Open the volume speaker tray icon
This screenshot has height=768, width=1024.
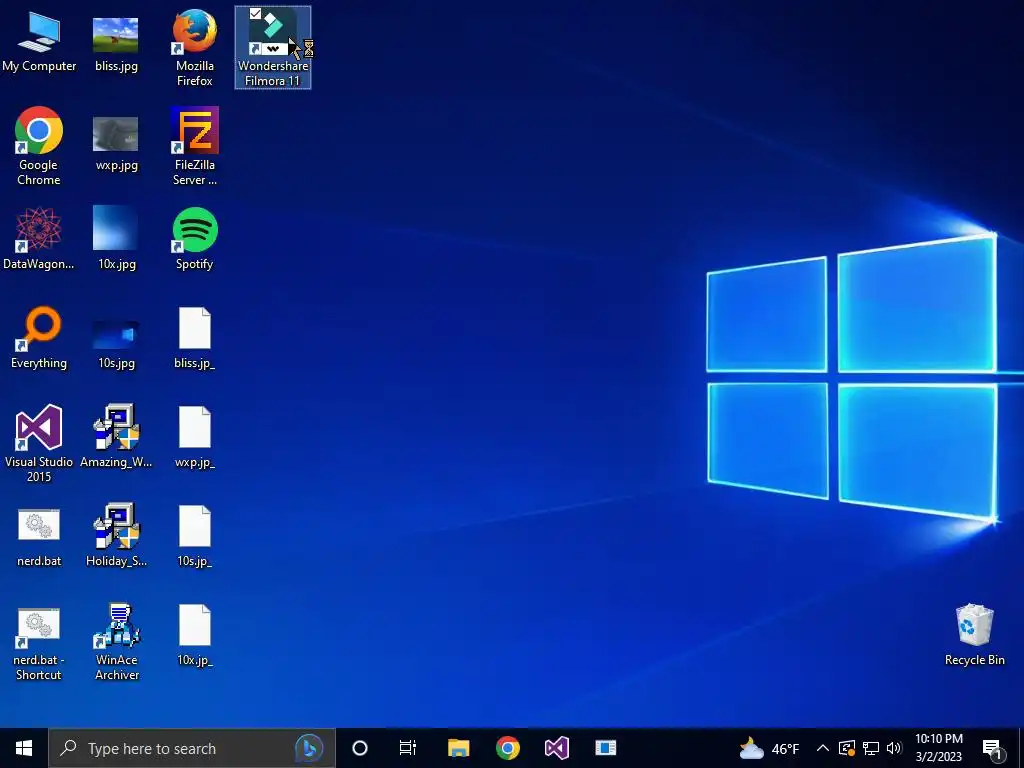894,748
